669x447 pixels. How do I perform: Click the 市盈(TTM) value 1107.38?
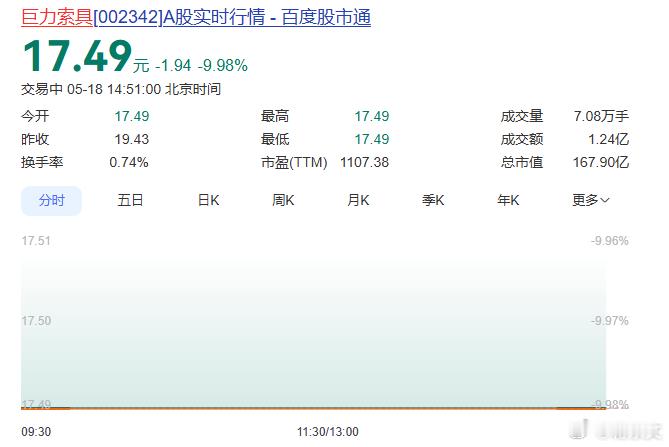(x=364, y=162)
